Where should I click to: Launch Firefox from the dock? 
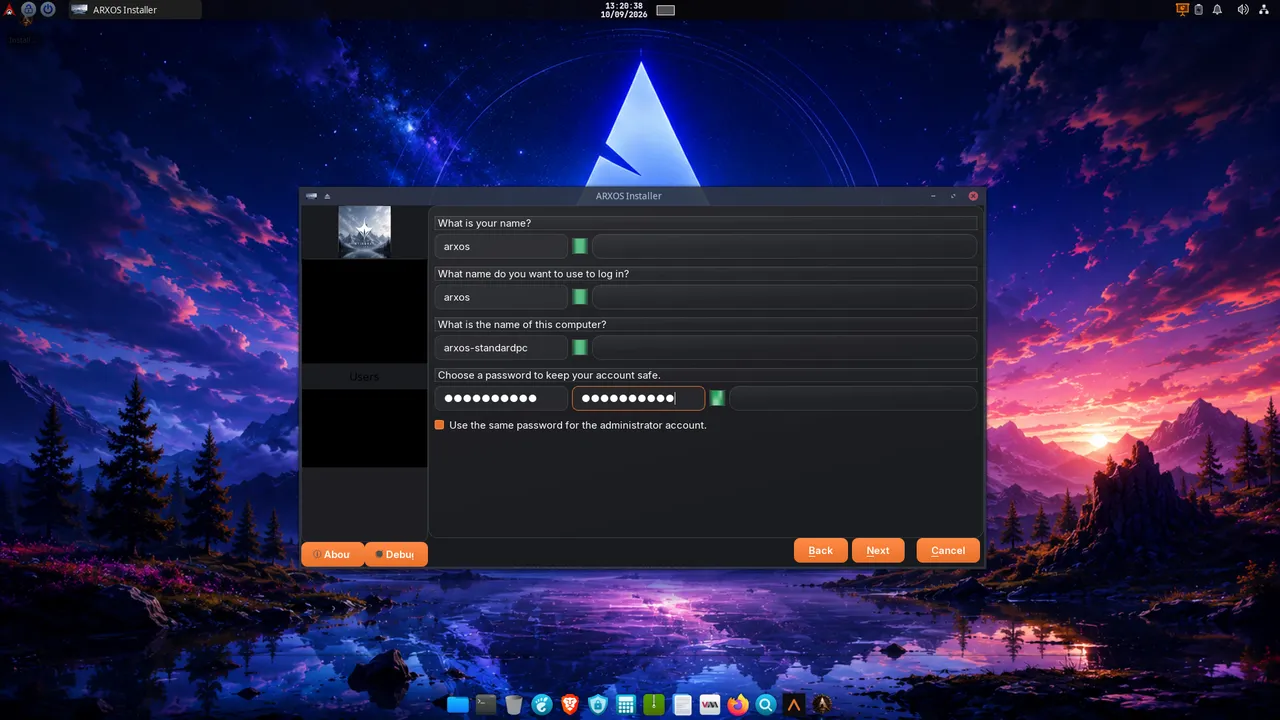[738, 705]
